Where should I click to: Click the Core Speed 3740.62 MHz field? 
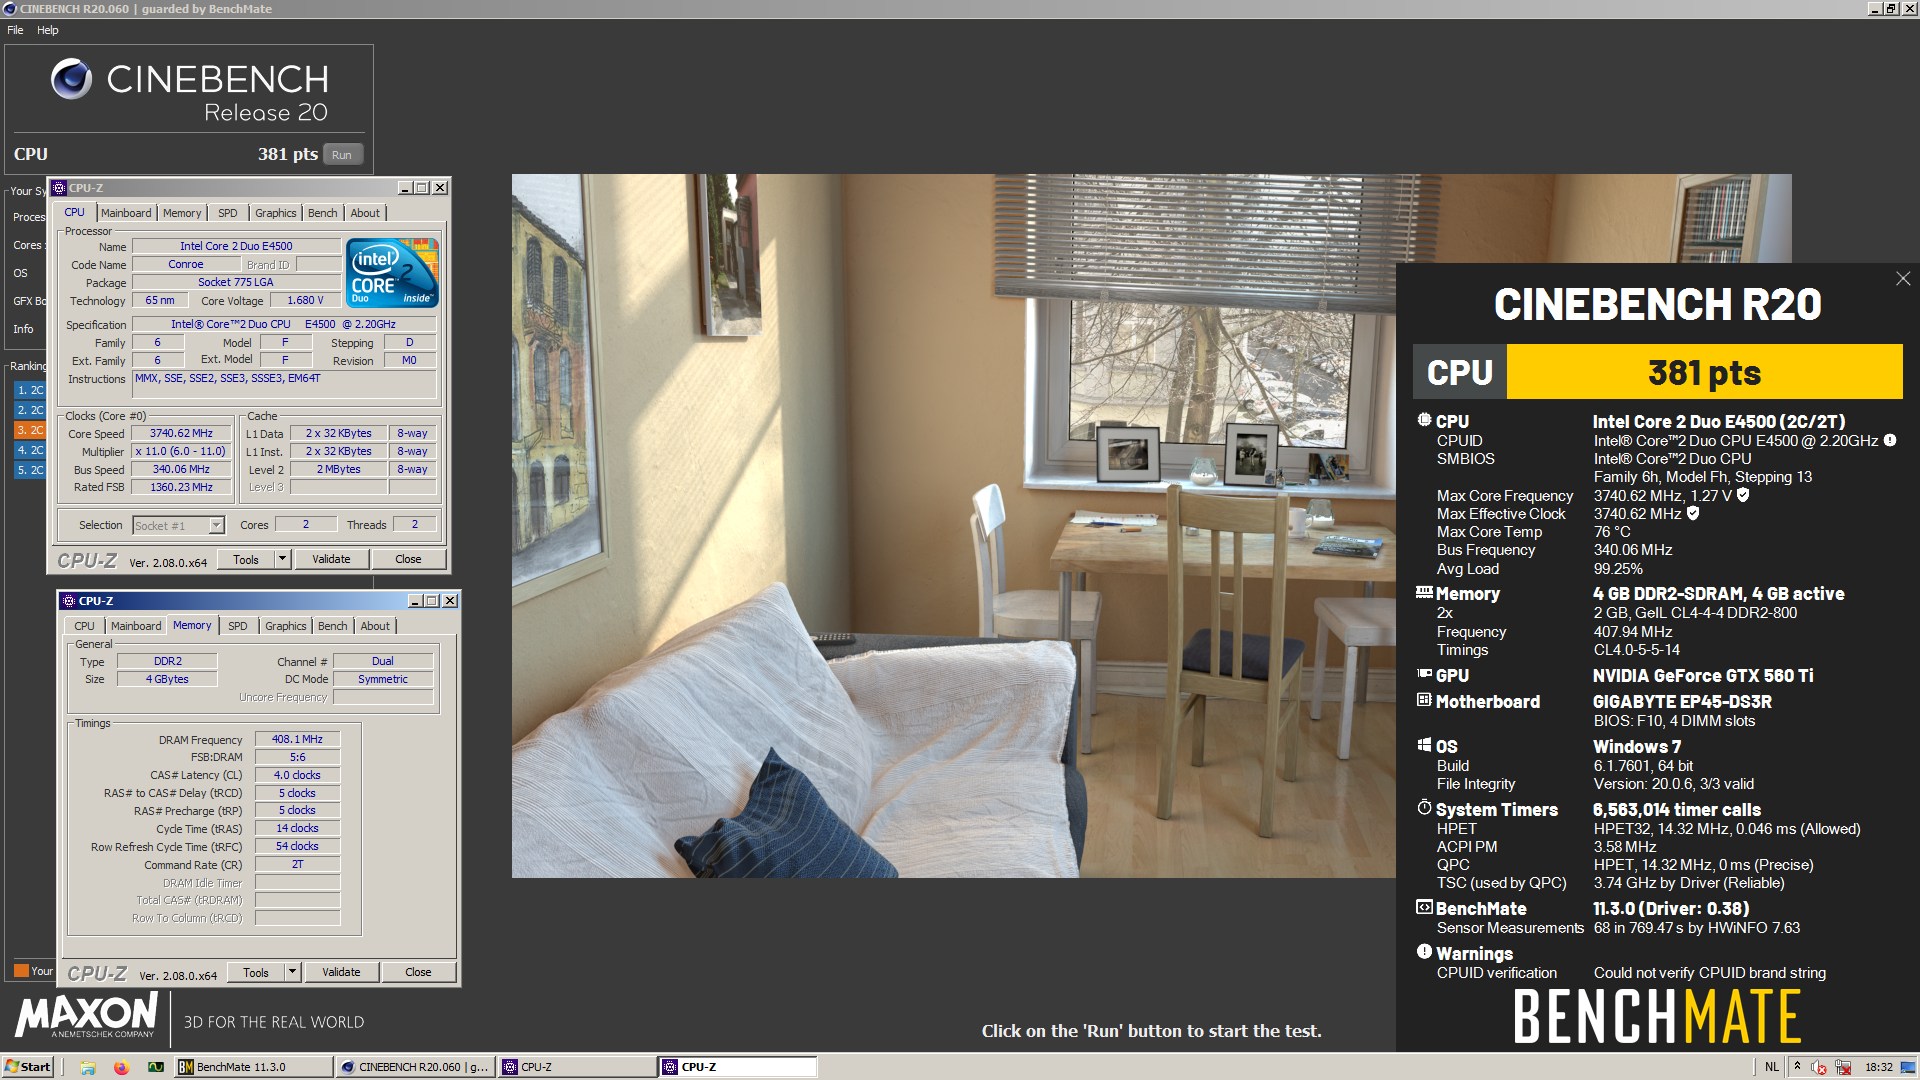[x=181, y=433]
